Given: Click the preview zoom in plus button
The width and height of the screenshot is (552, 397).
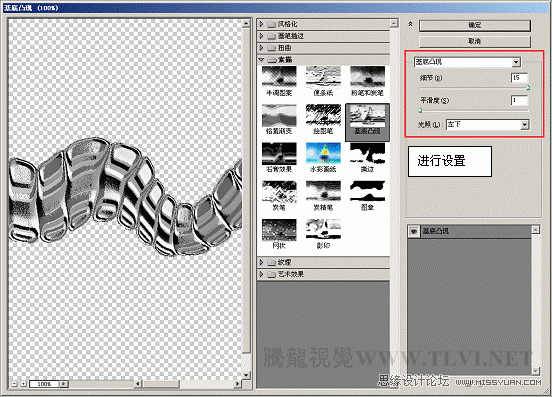Looking at the screenshot, I should pos(23,384).
